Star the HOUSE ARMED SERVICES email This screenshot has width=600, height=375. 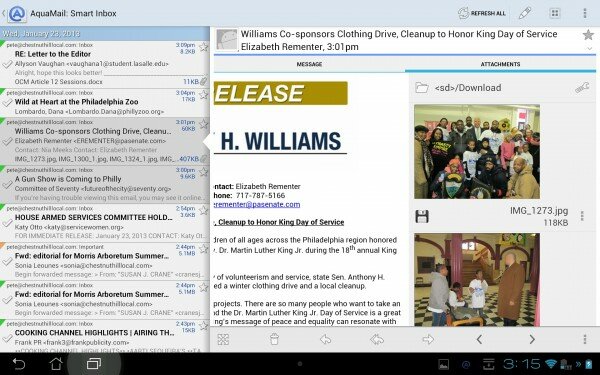click(x=204, y=210)
